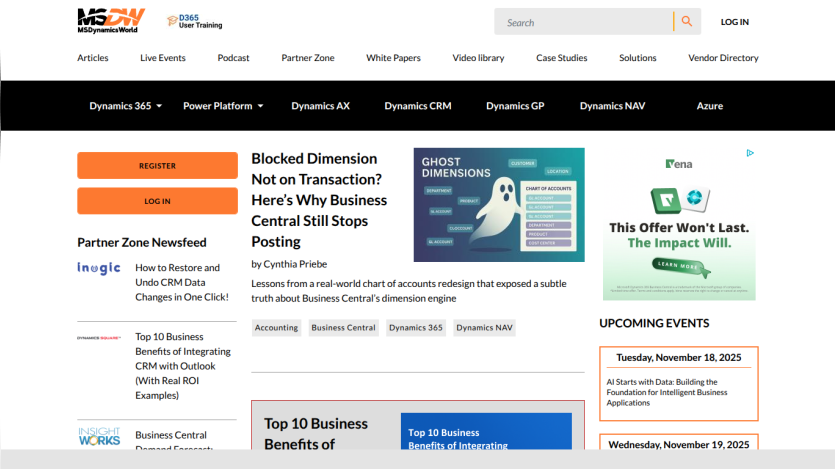This screenshot has height=469, width=835.
Task: Click the Insight Works logo
Action: [x=99, y=436]
